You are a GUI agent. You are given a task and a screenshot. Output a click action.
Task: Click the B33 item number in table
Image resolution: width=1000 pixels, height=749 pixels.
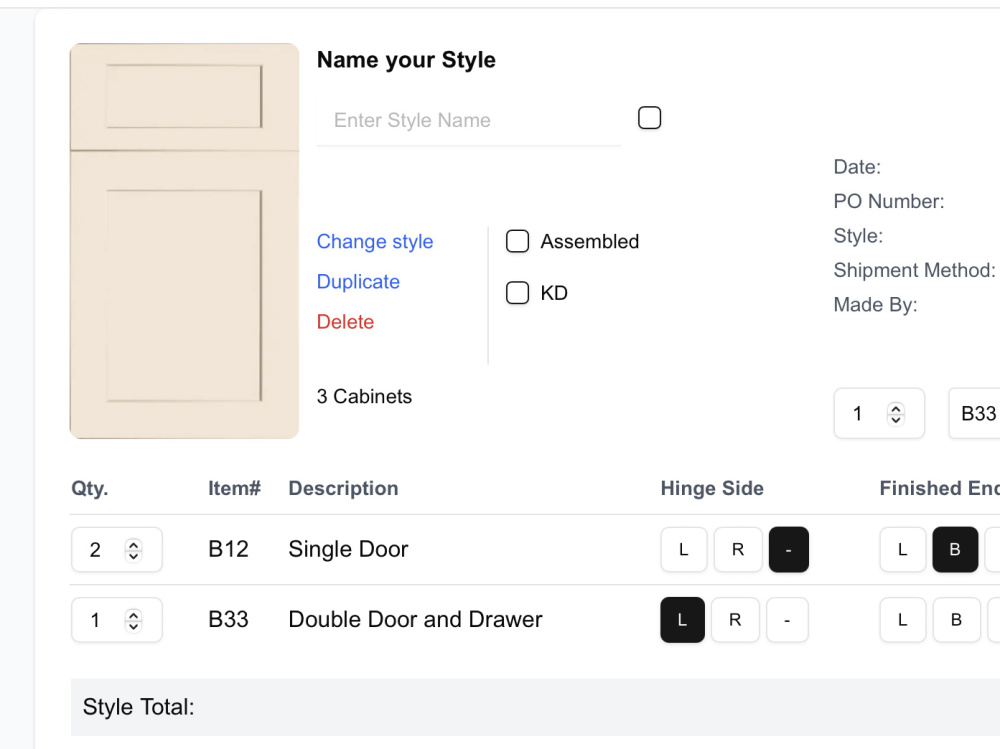228,619
